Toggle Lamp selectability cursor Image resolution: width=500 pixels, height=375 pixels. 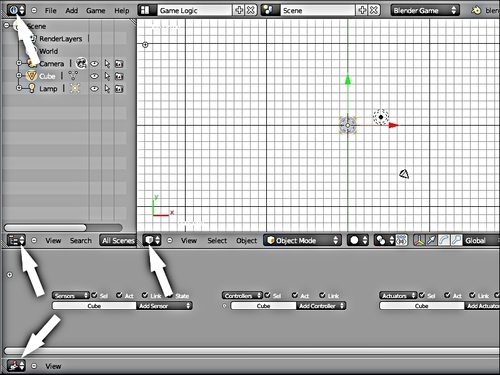pos(107,89)
